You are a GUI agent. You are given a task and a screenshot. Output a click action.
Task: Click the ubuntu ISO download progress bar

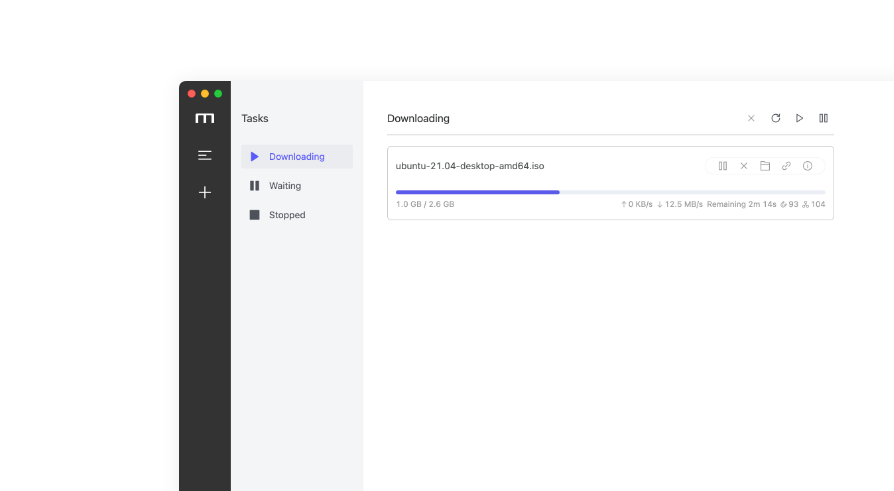pyautogui.click(x=610, y=192)
